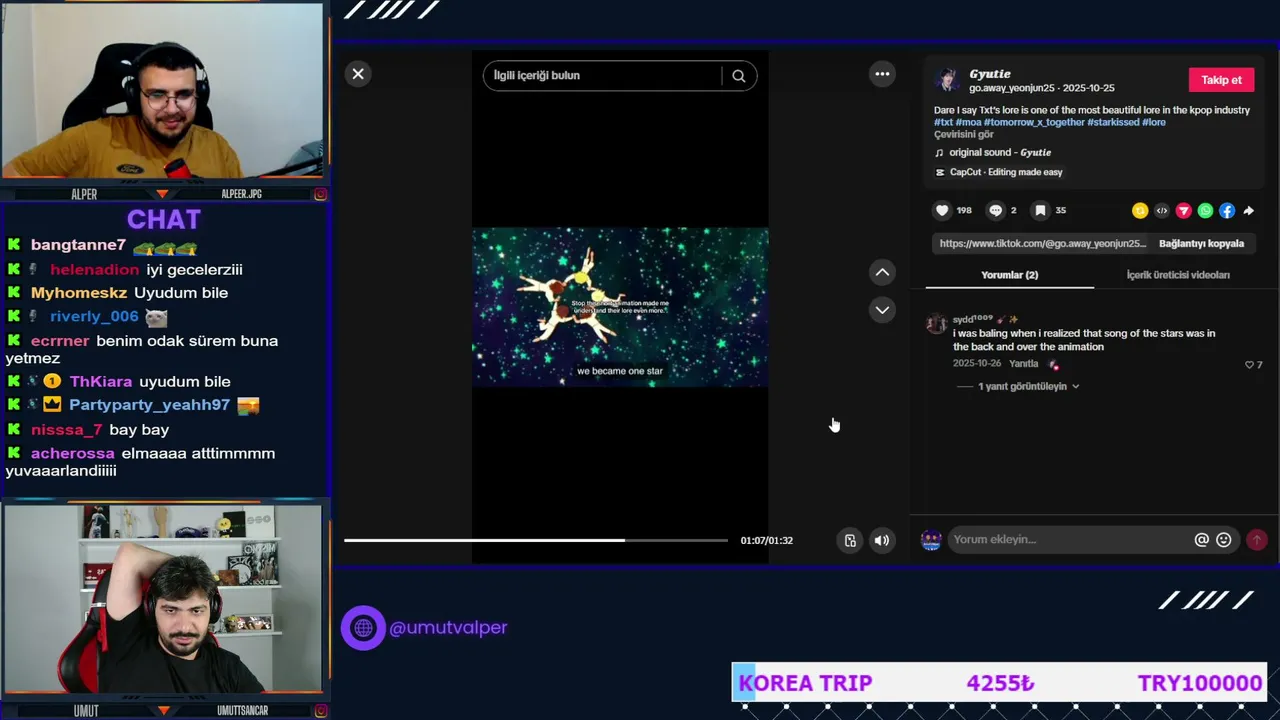The image size is (1280, 720).
Task: Open "CapCut · Editing made easy" link
Action: pyautogui.click(x=1006, y=172)
